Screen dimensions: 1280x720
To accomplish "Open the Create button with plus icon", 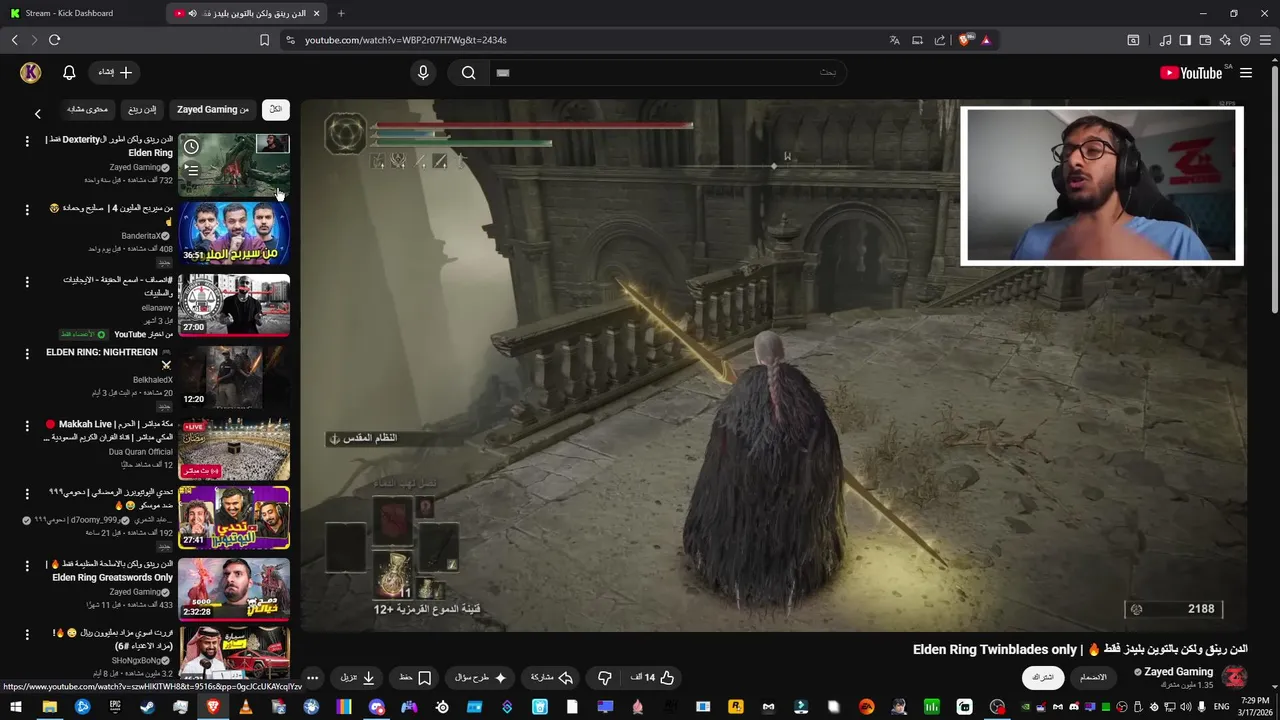I will [x=115, y=73].
